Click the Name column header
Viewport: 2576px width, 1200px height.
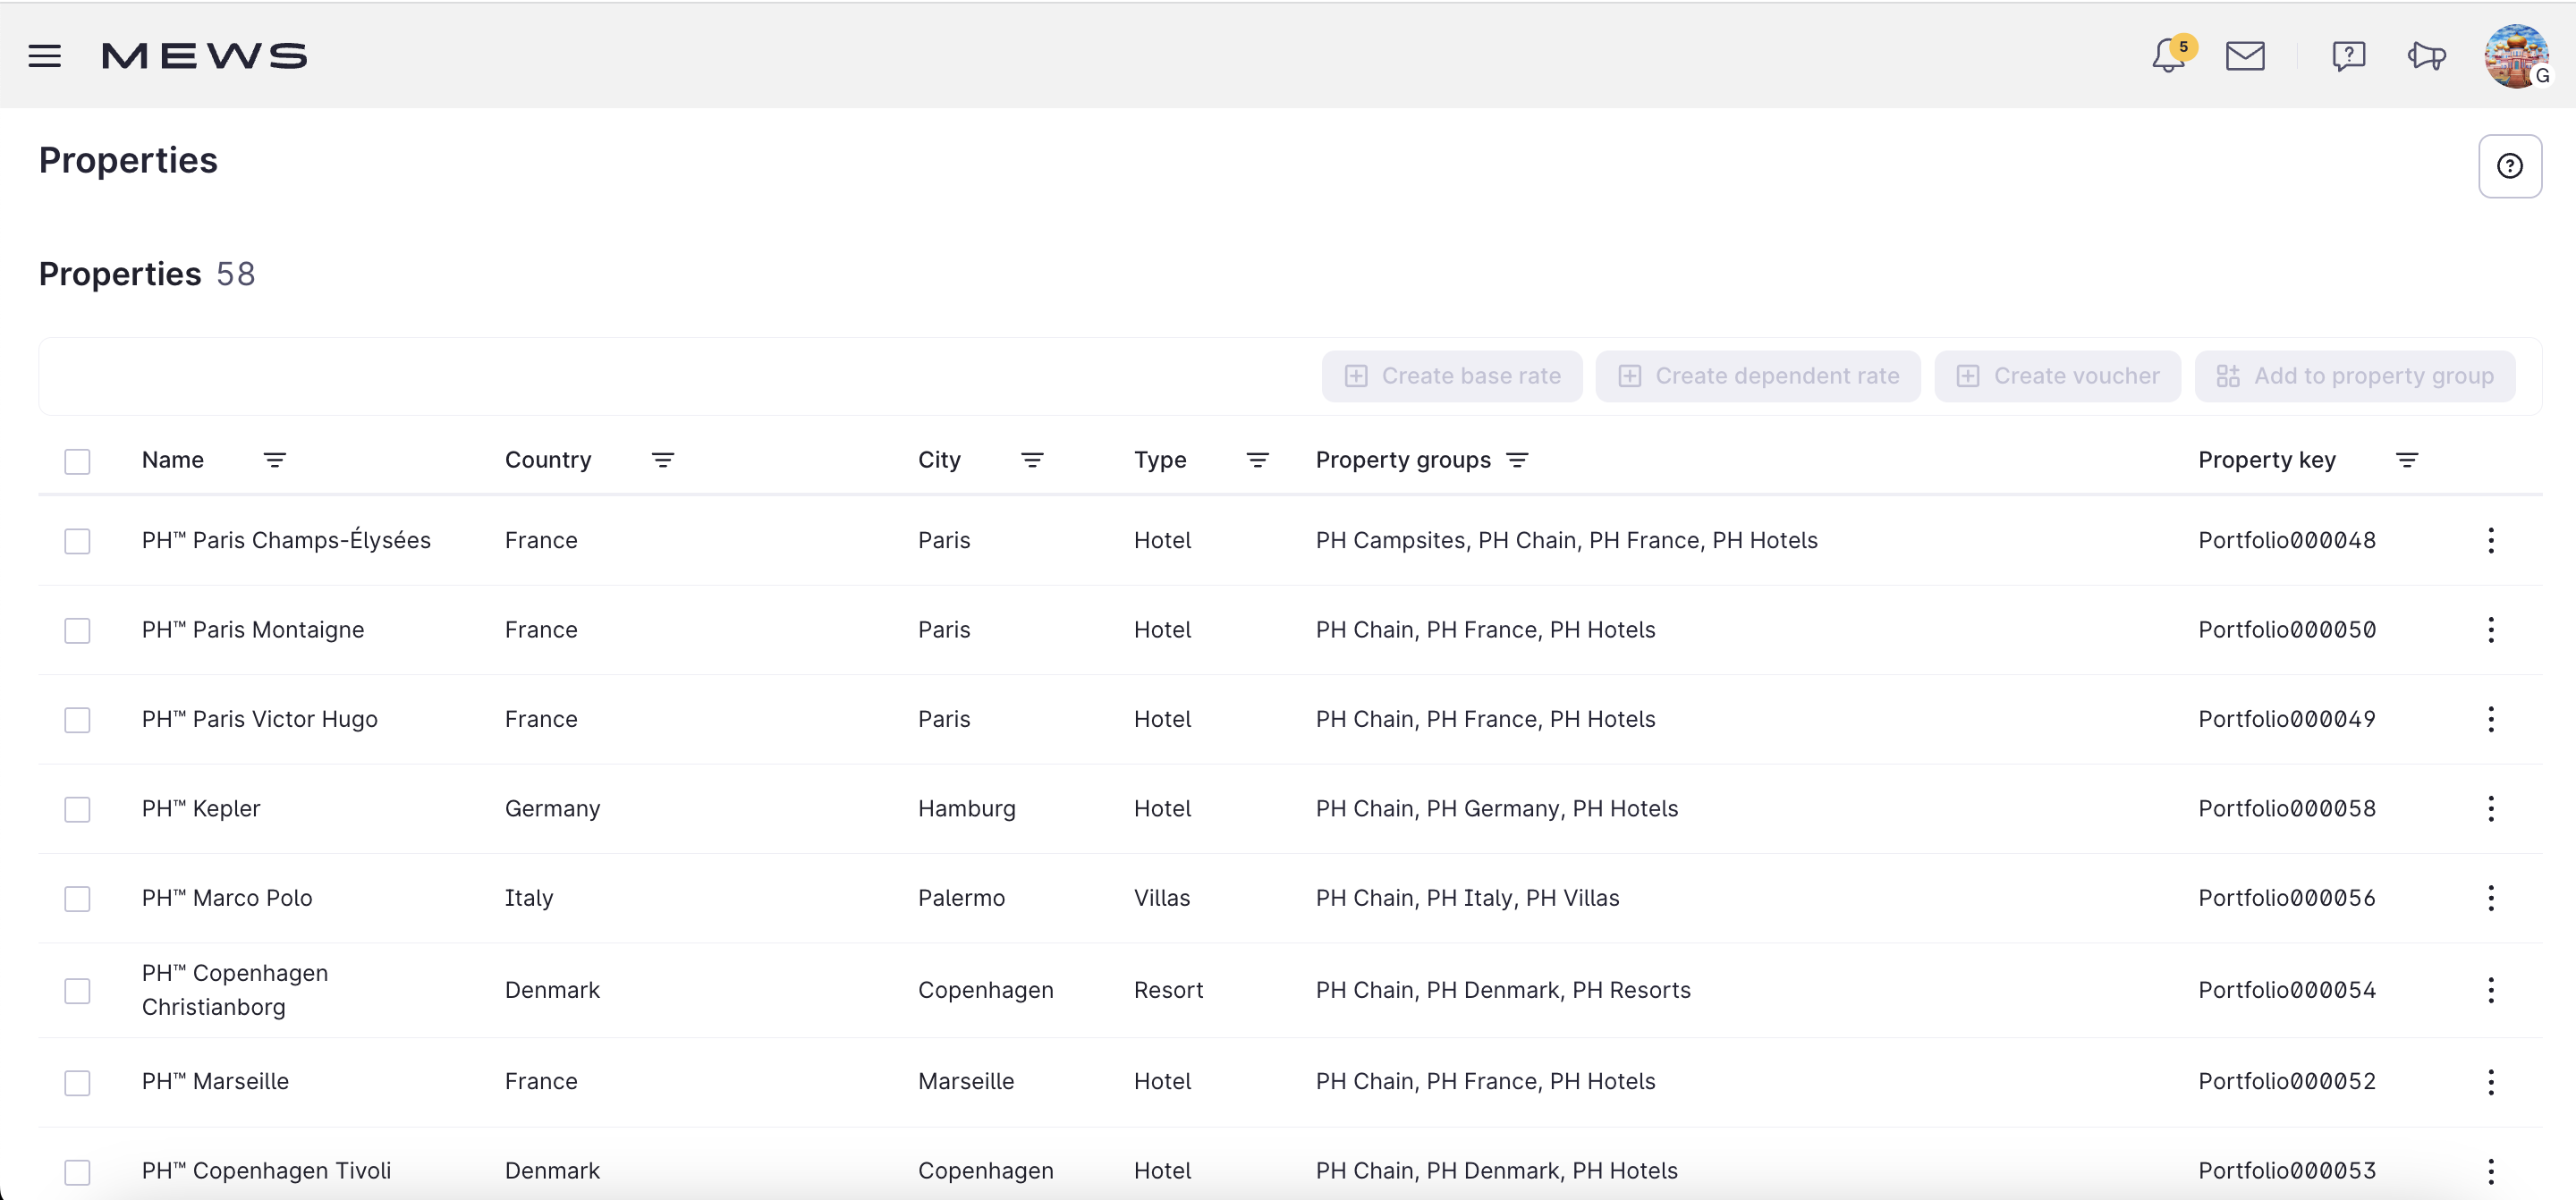pos(173,460)
